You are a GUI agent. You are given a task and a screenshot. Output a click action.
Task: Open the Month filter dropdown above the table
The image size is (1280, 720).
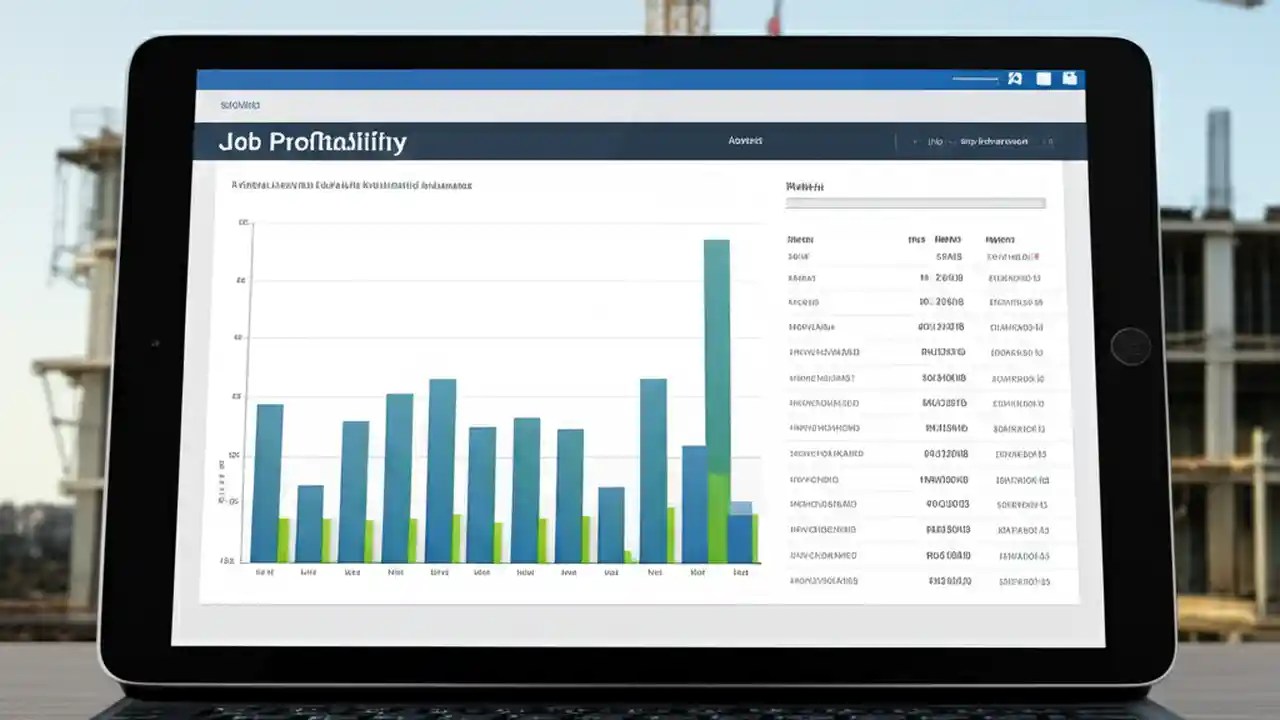pos(915,202)
